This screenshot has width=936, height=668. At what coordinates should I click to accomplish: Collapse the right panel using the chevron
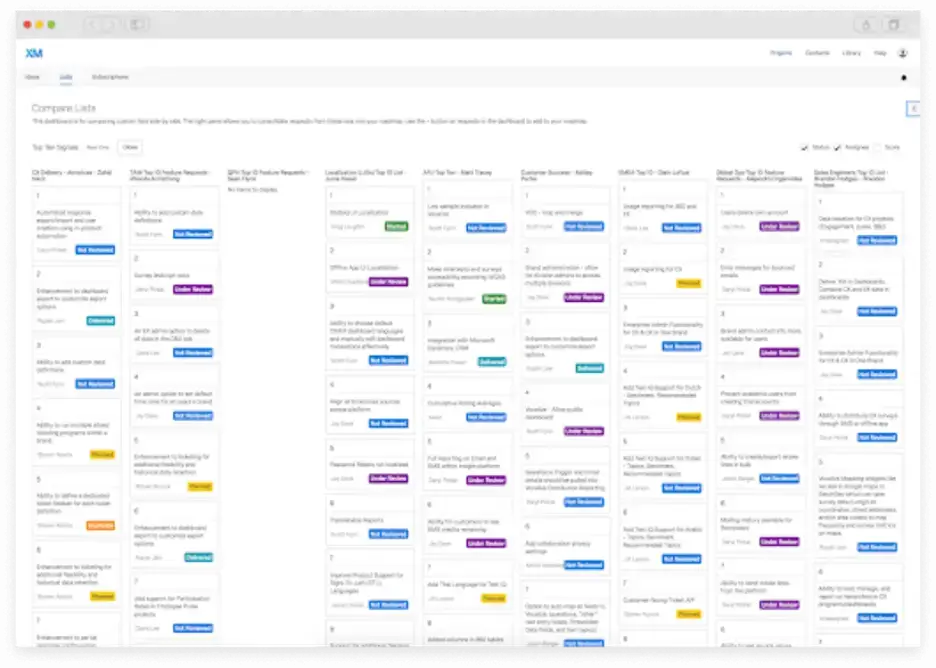[913, 108]
